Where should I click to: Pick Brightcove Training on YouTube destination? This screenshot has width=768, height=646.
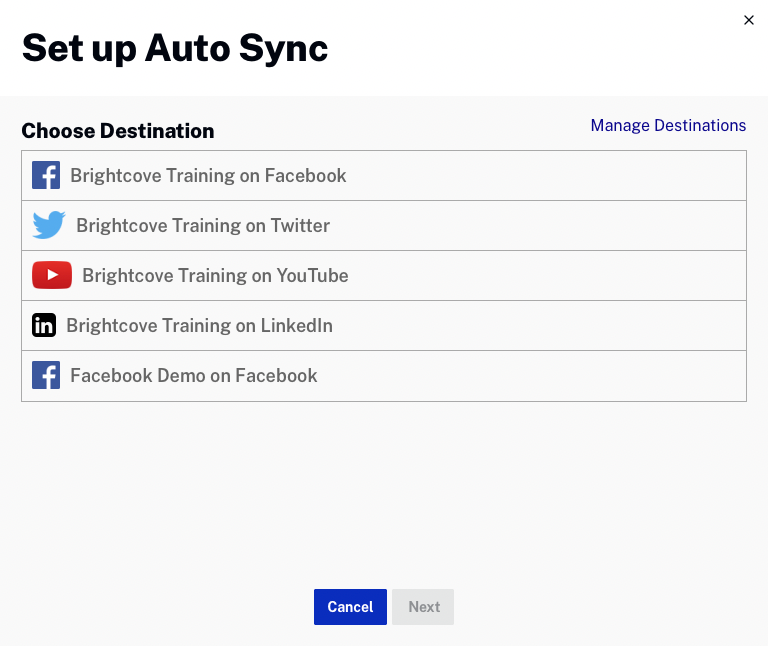coord(215,276)
